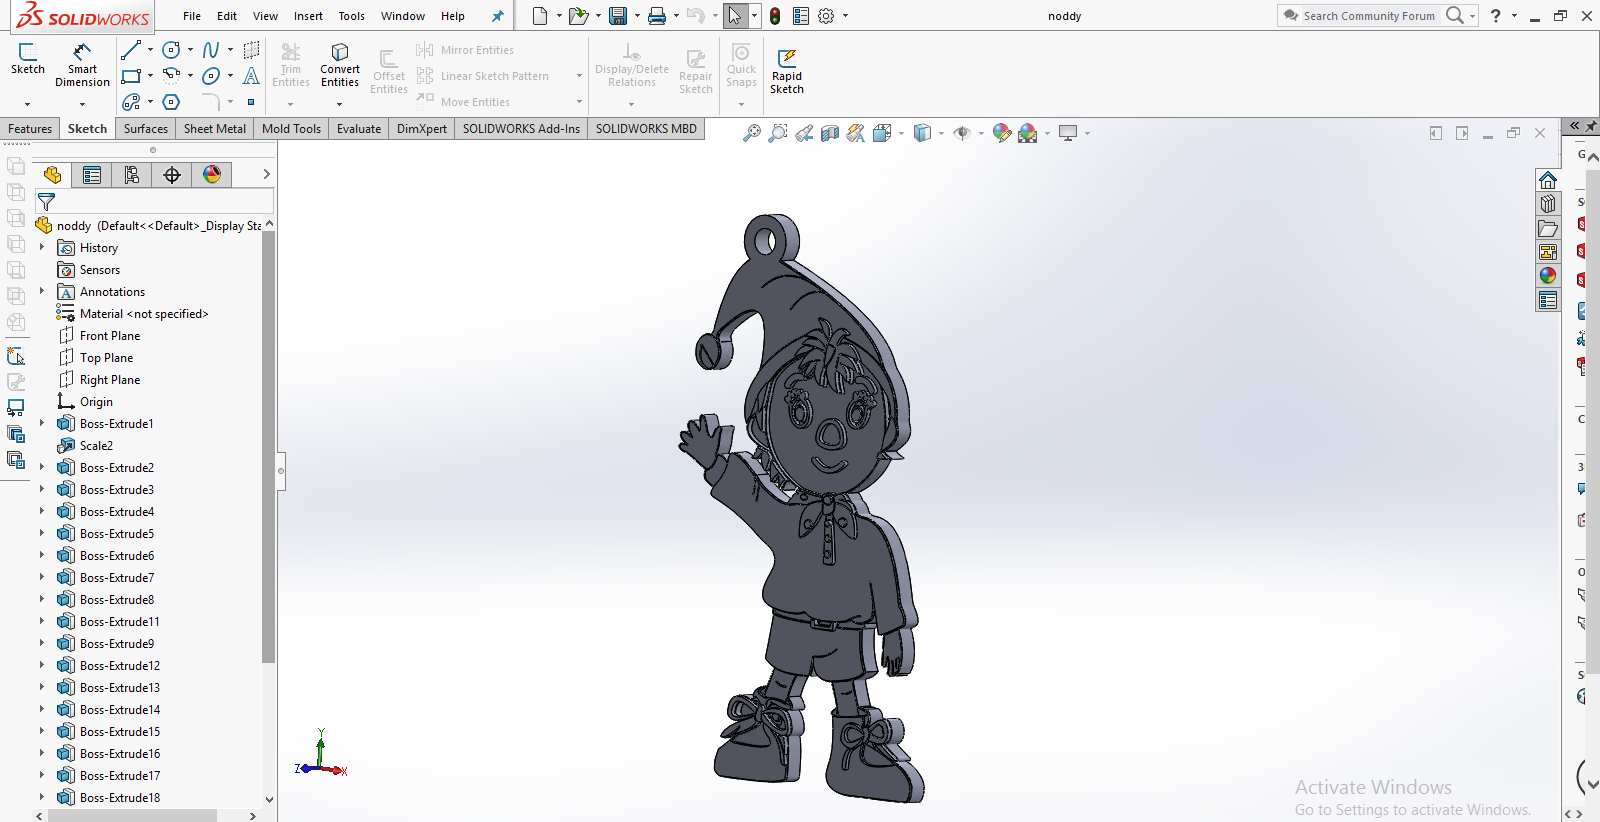This screenshot has height=822, width=1600.
Task: Select the Corner Rectangle tool
Action: tap(131, 76)
